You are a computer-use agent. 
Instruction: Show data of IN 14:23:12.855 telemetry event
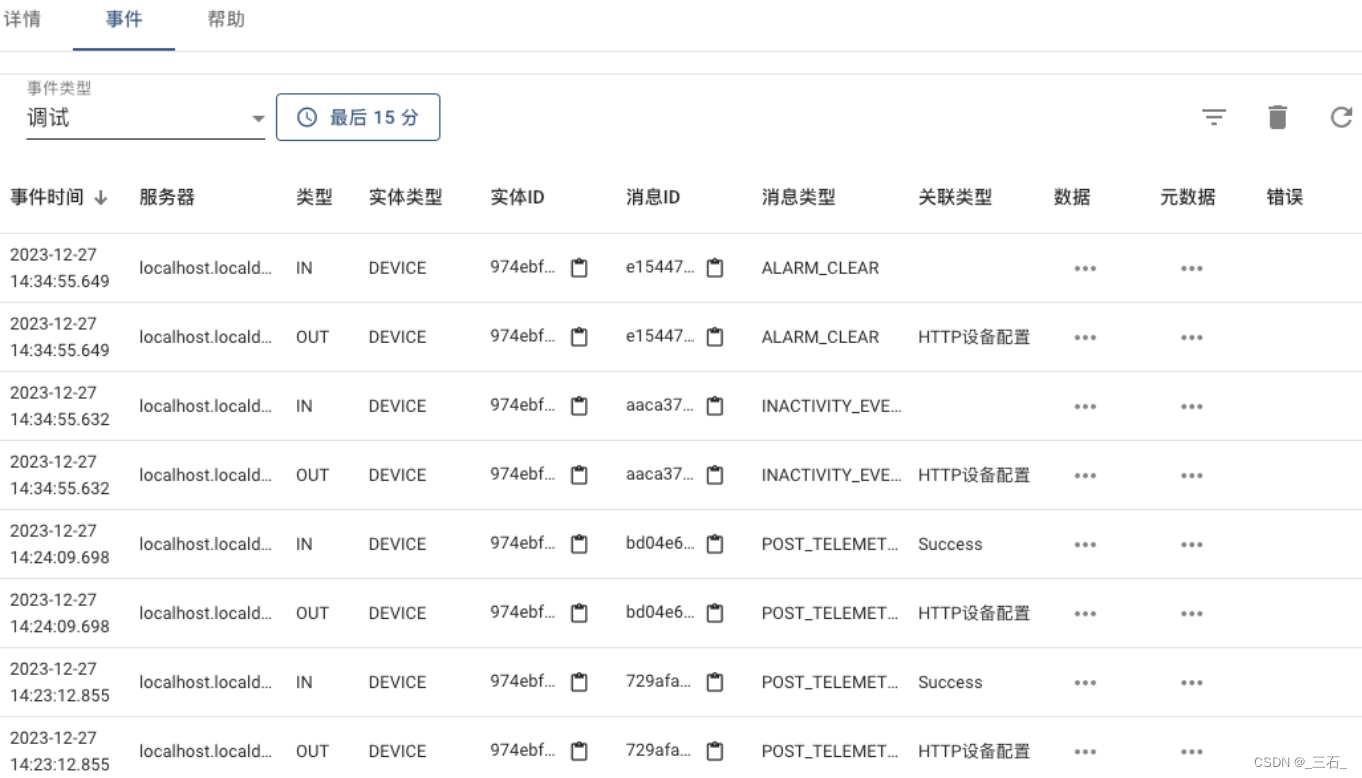[1085, 682]
